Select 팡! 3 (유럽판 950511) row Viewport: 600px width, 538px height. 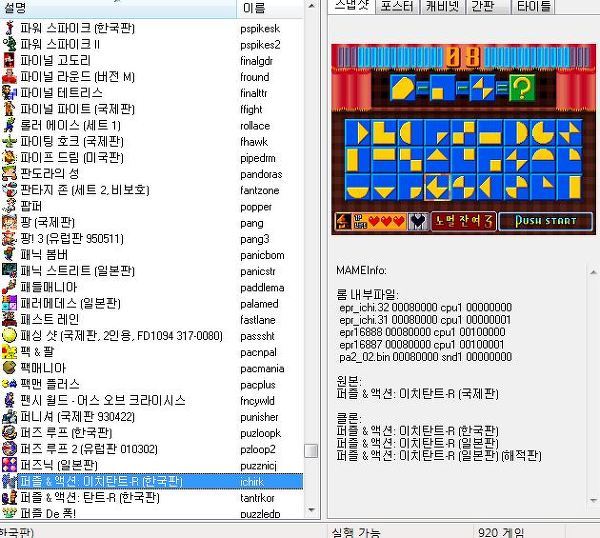(152, 238)
